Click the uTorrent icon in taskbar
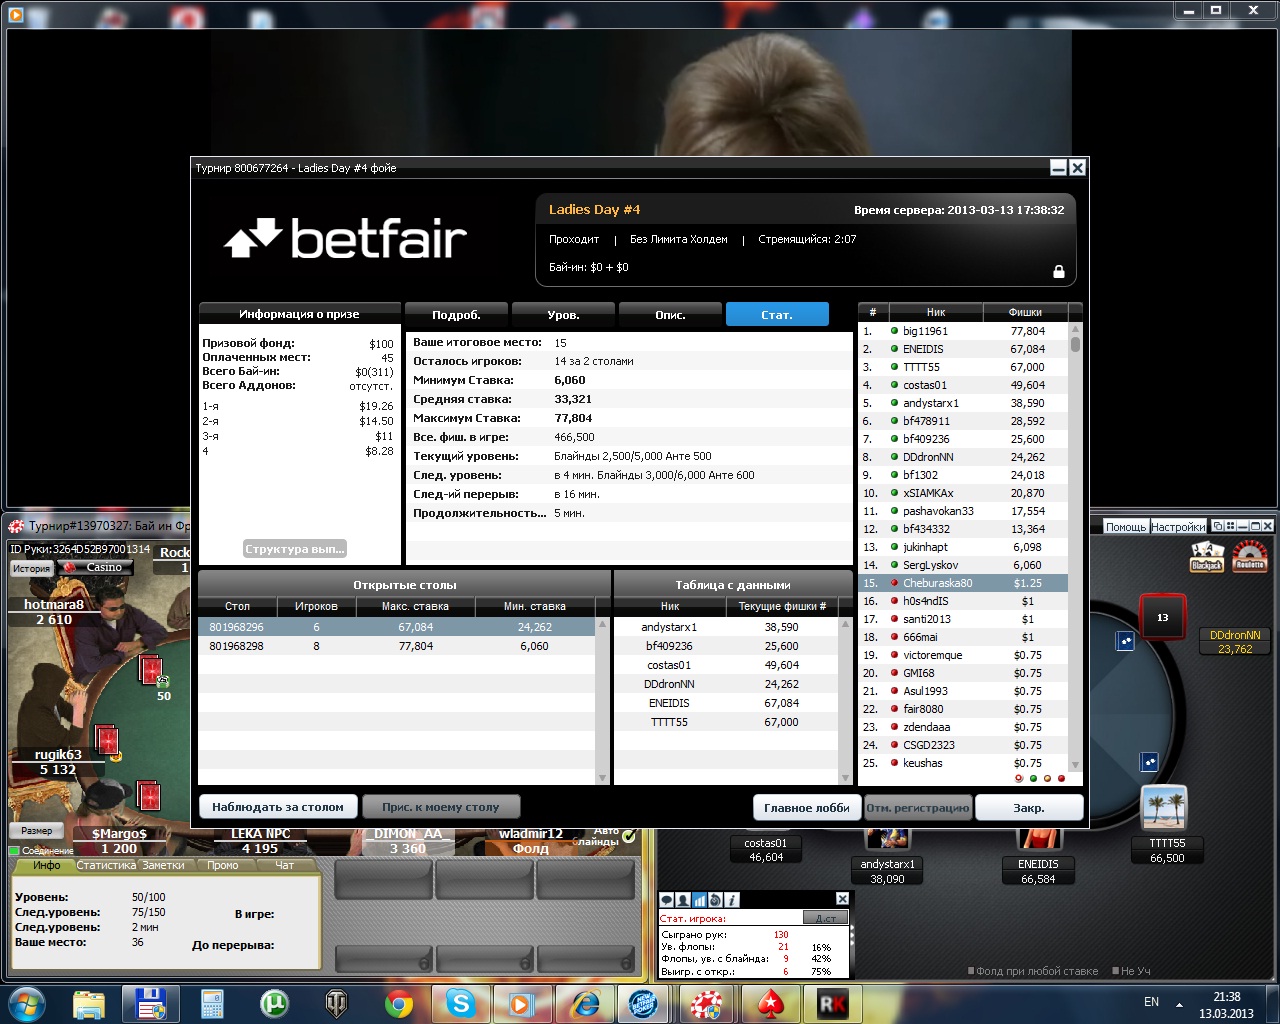Screen dimensions: 1280x1024 pos(274,1003)
